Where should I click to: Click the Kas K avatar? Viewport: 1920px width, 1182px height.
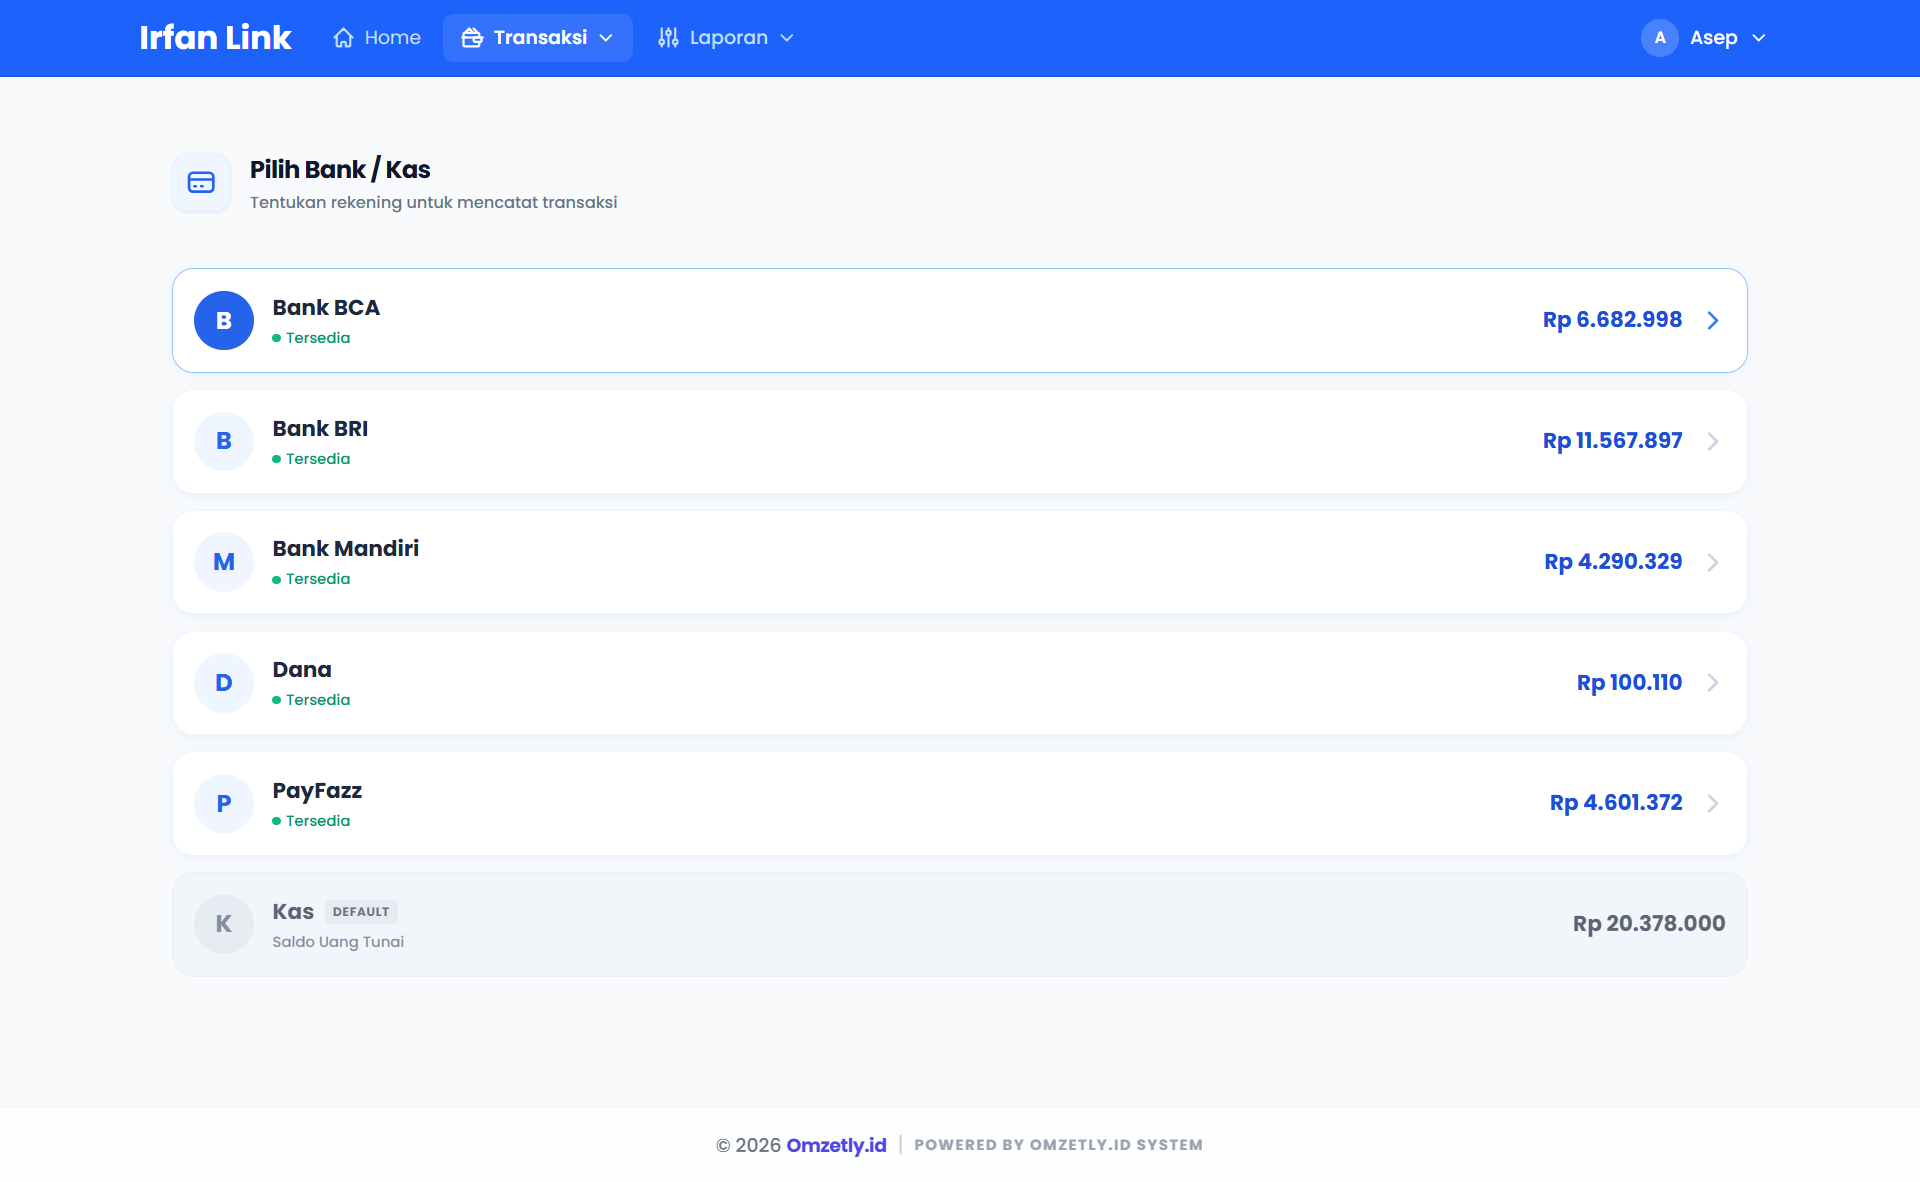click(224, 924)
